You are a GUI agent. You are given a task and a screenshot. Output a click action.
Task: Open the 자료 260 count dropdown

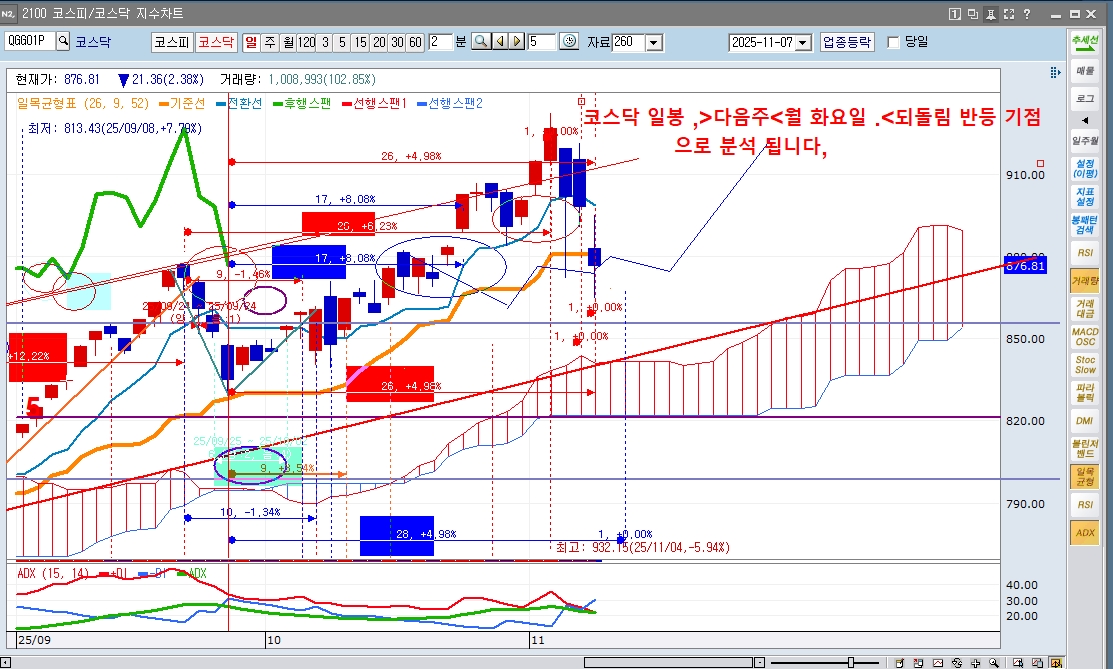point(654,42)
